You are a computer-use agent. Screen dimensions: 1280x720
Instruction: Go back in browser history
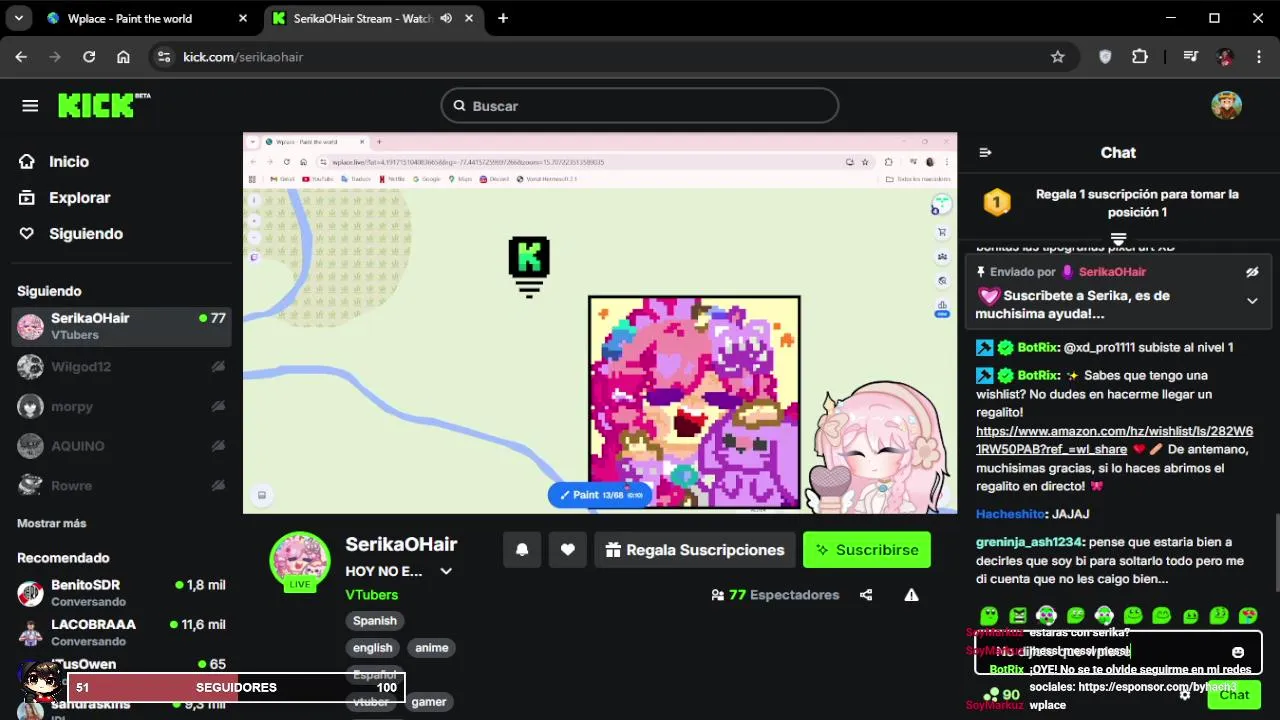pyautogui.click(x=21, y=57)
